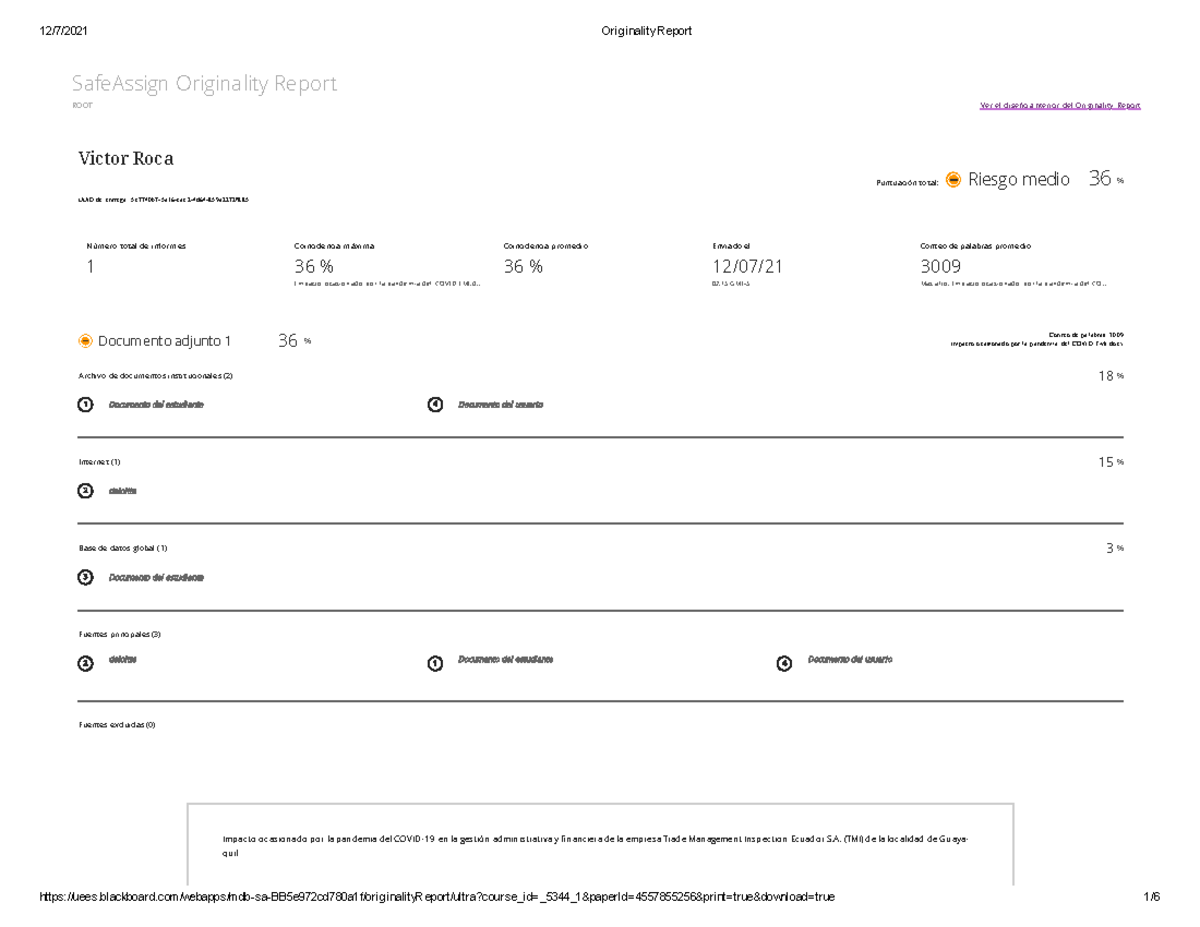Image resolution: width=1200 pixels, height=927 pixels.
Task: Toggle Documento del usuario source in Fuentes principales
Action: point(785,660)
